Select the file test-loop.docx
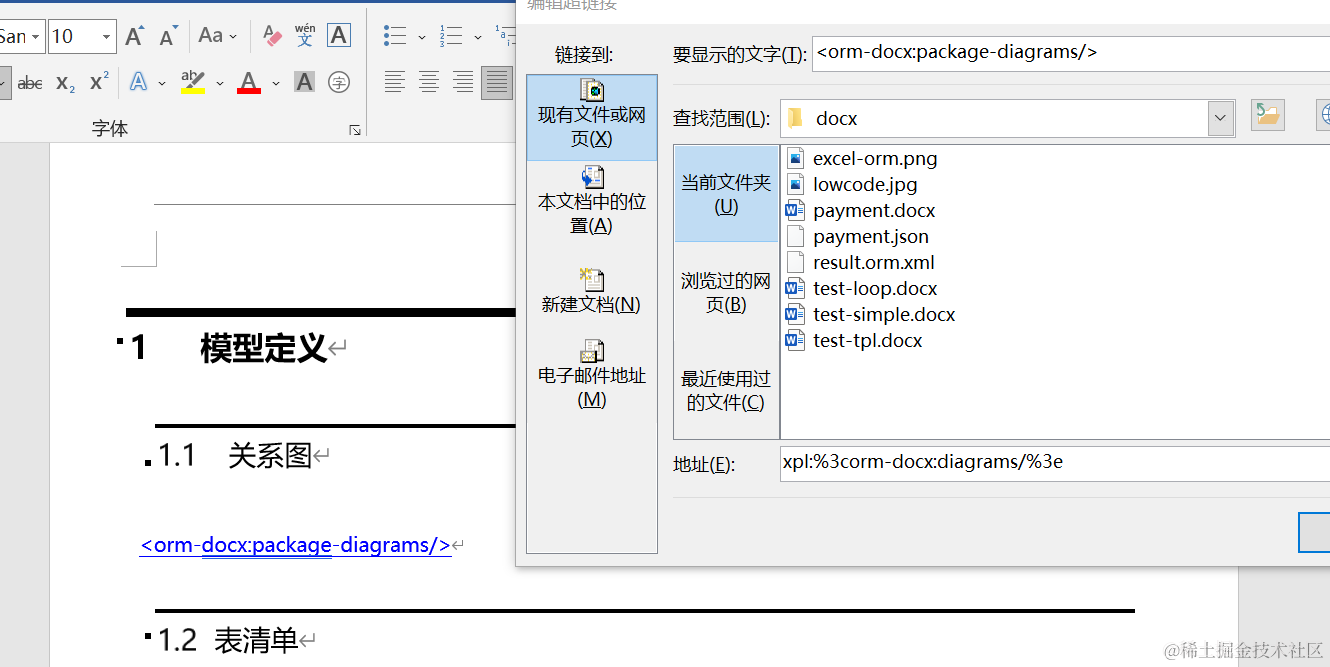Screen dimensions: 1330x667 point(875,288)
